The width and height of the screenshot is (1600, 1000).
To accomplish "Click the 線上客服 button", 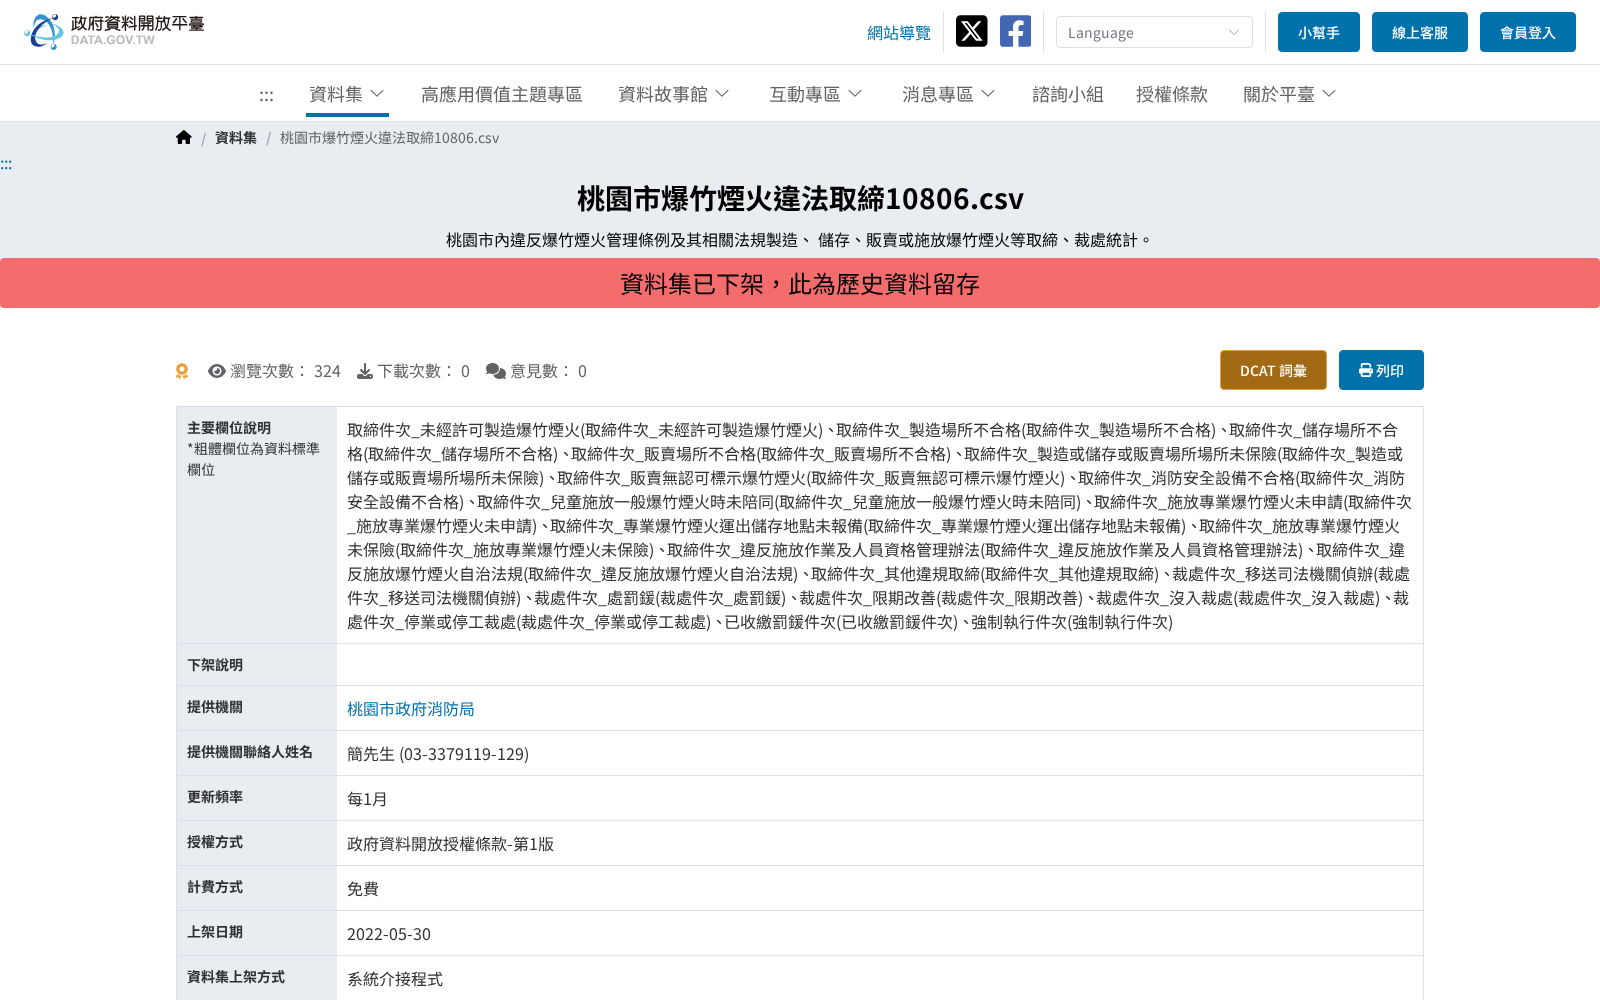I will [1420, 32].
